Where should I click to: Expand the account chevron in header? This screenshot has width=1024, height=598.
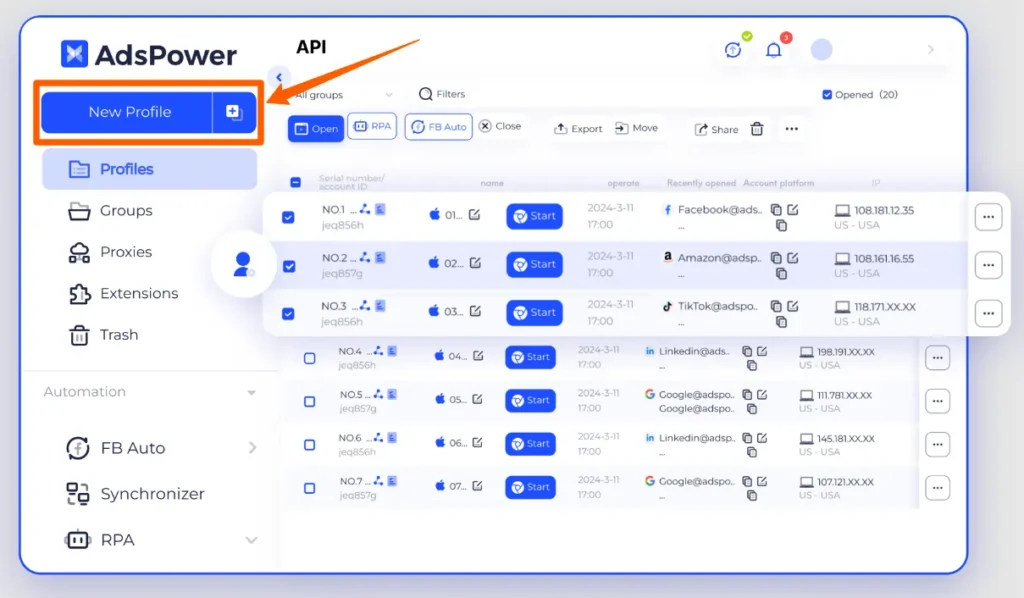click(x=931, y=50)
